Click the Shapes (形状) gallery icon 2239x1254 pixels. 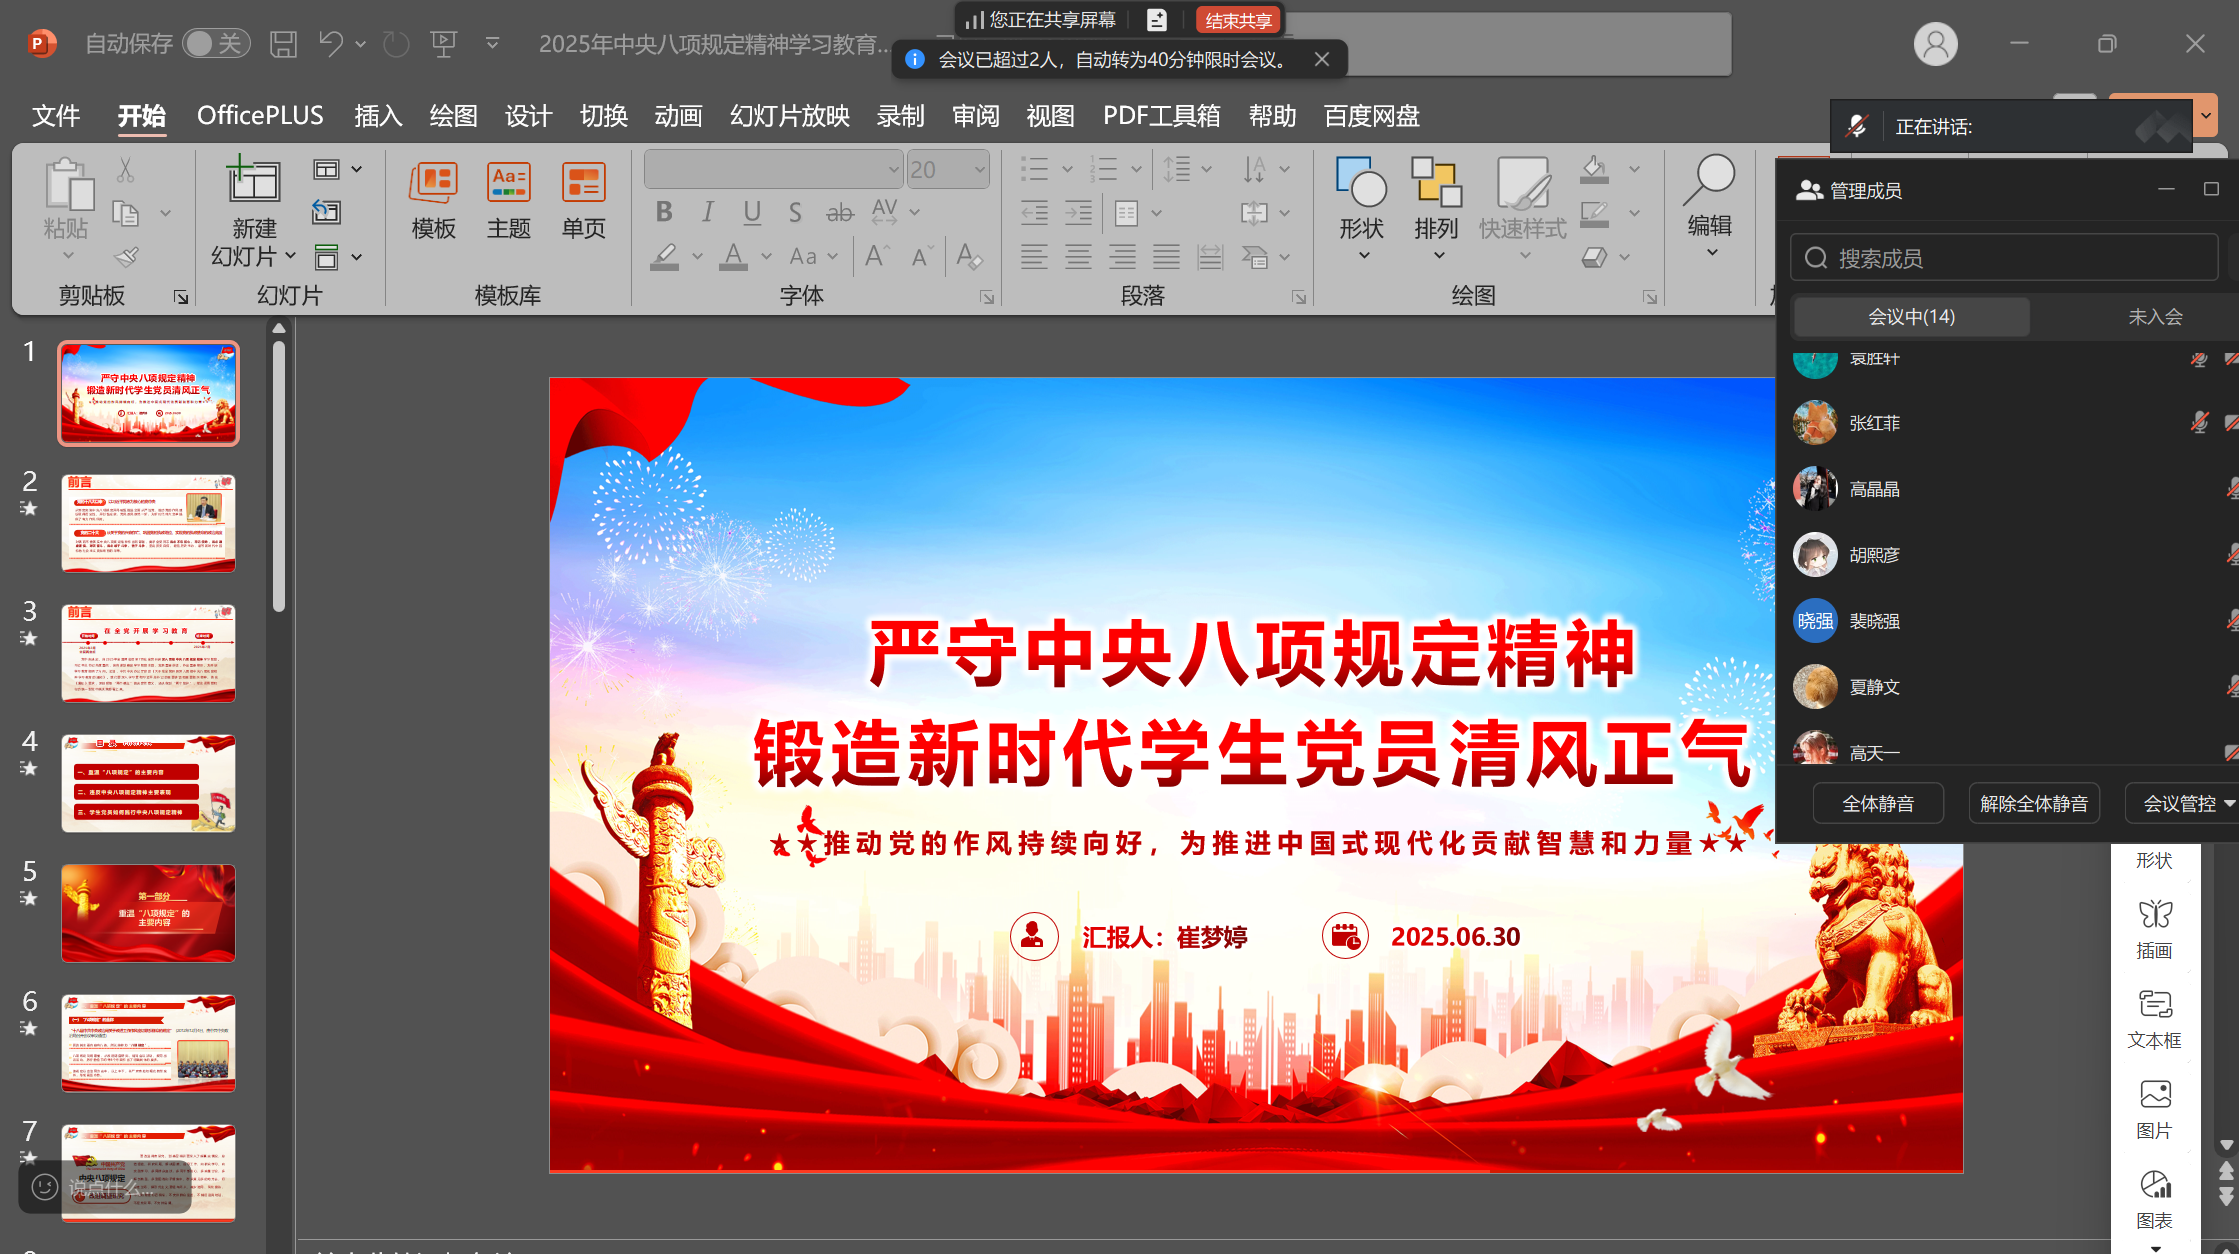pyautogui.click(x=1361, y=184)
